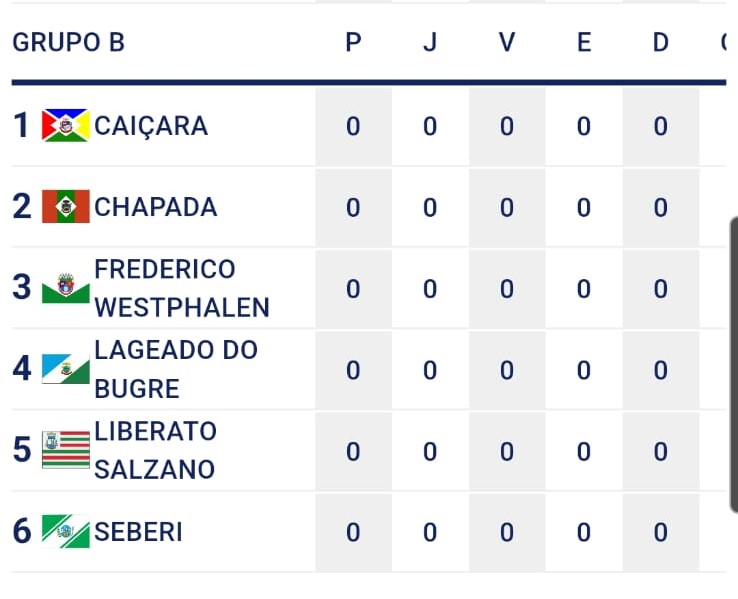
Task: Click the GRUPO B table header
Action: 68,43
